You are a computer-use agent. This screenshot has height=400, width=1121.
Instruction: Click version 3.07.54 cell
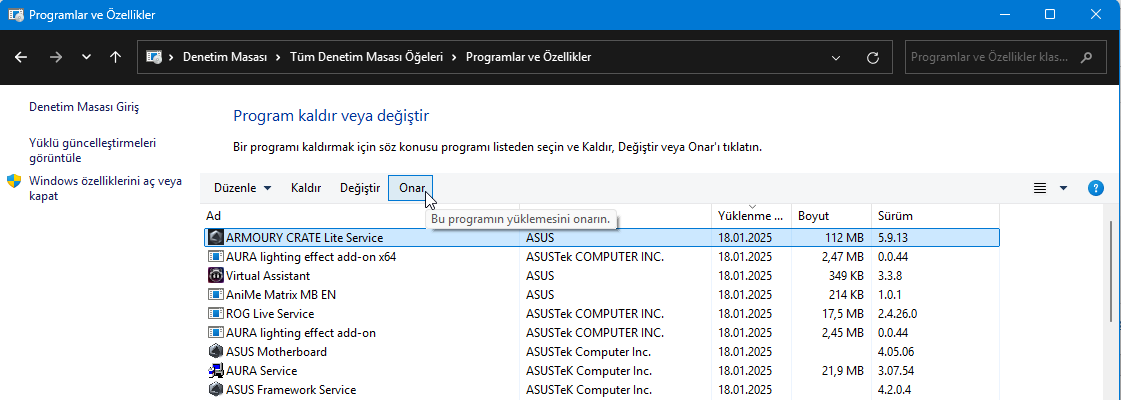(x=897, y=371)
